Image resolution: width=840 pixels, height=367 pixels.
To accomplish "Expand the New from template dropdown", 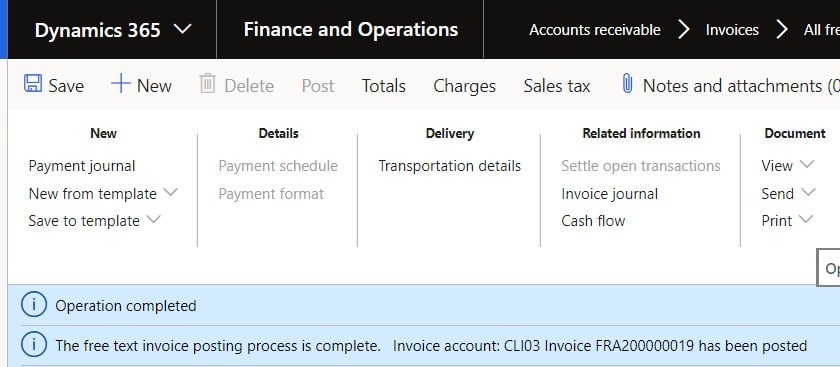I will tap(170, 192).
